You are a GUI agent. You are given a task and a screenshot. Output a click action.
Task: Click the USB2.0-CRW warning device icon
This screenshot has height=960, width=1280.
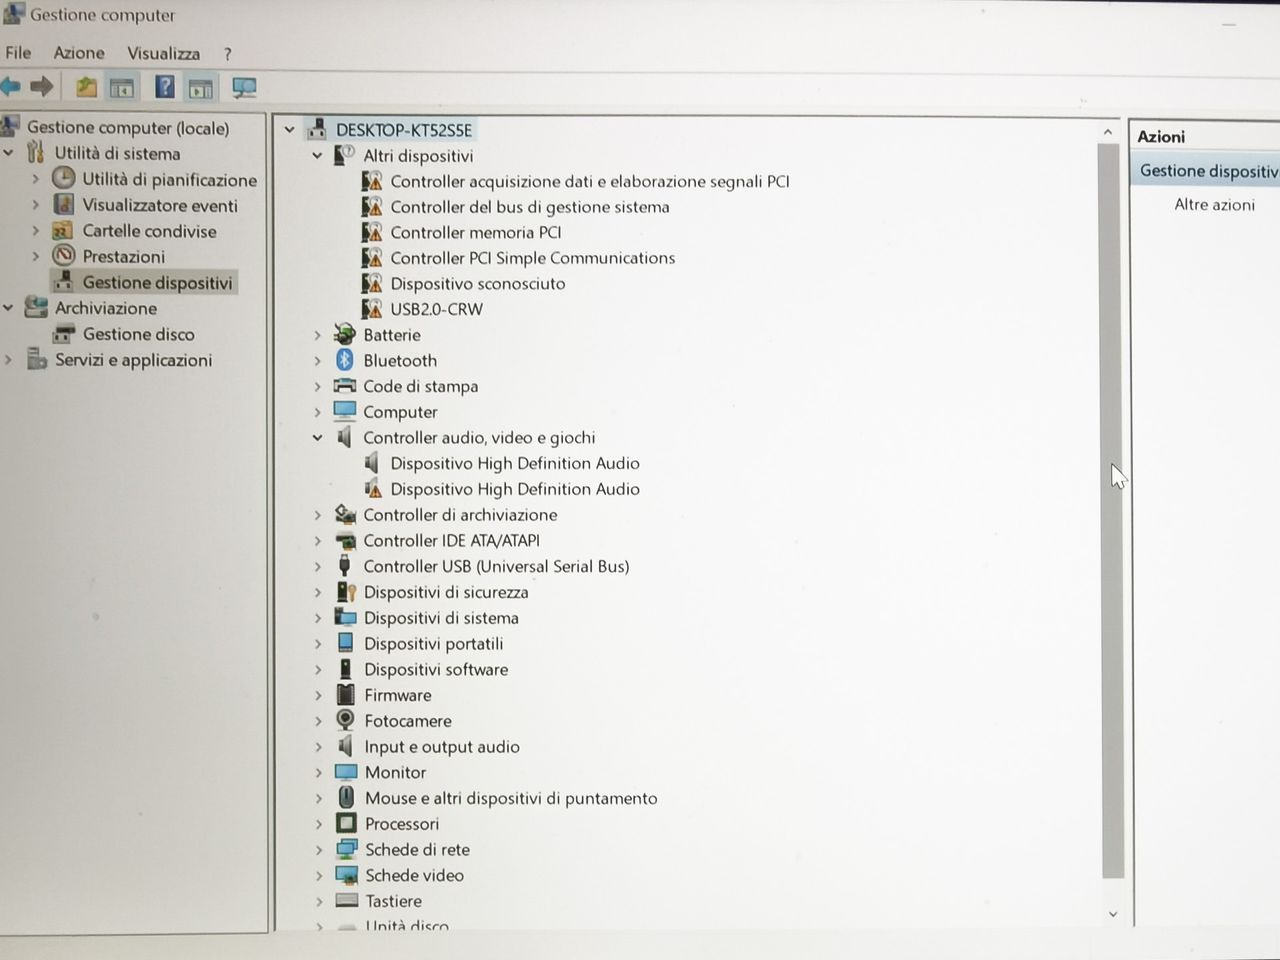372,308
